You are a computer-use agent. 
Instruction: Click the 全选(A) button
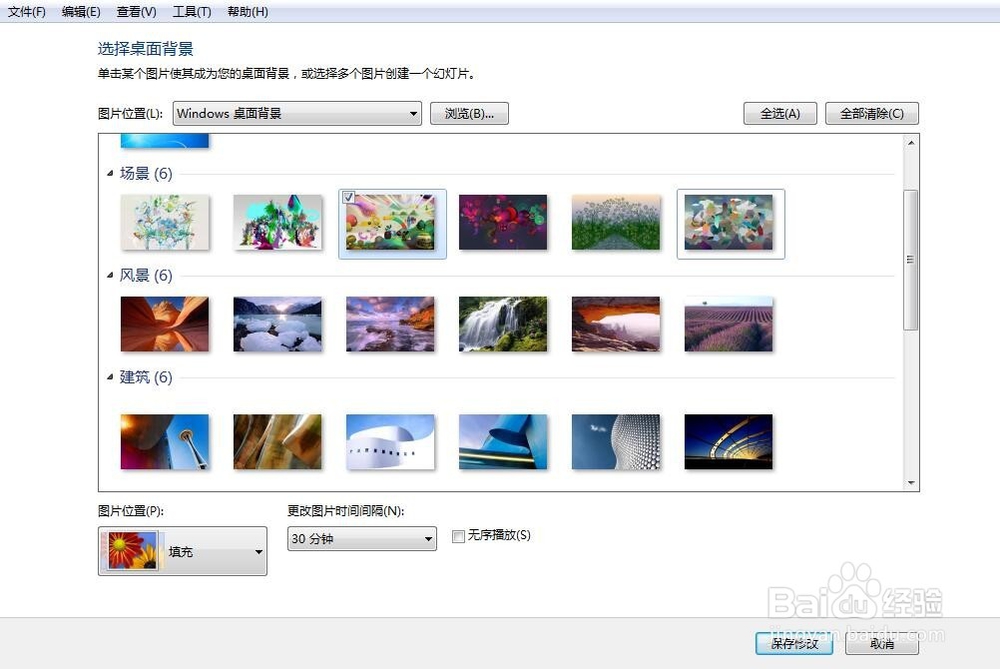point(780,114)
